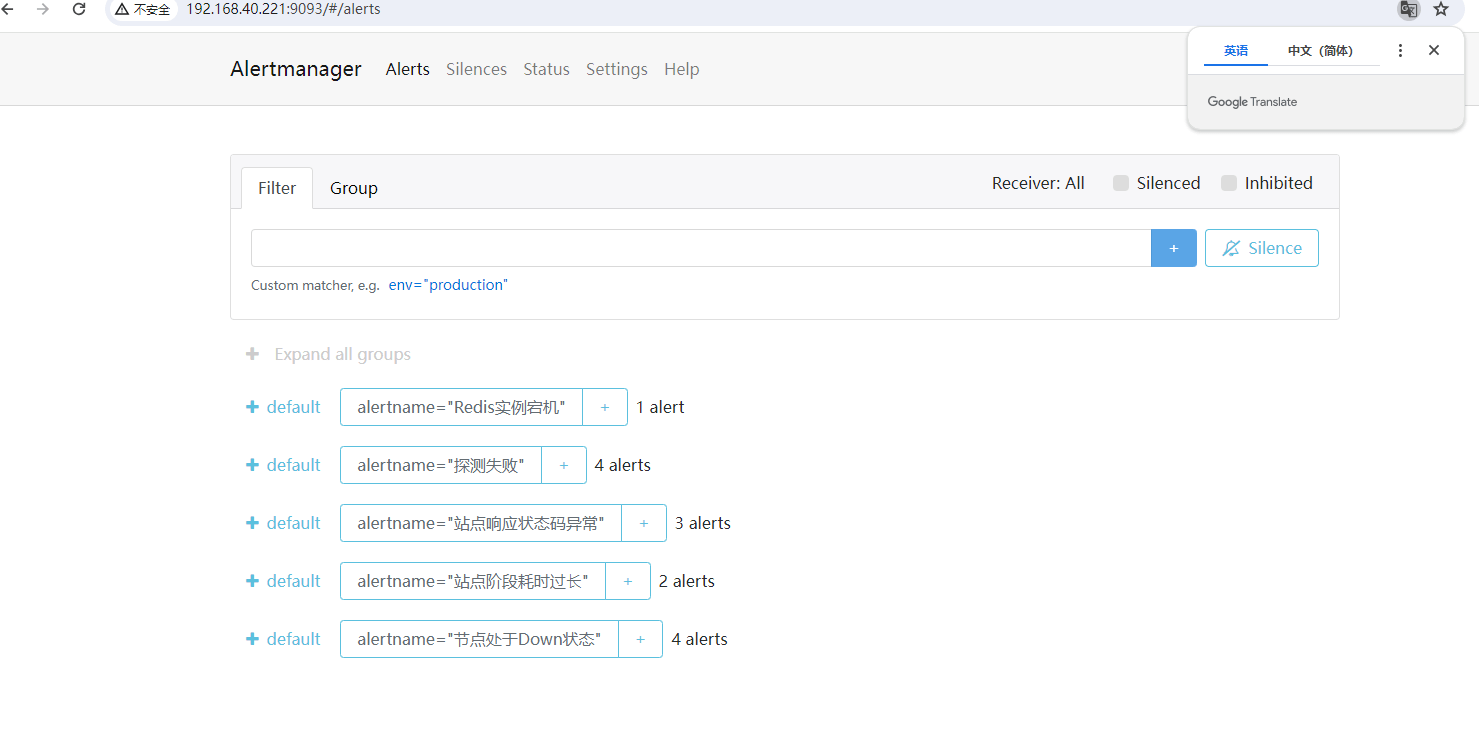Click the env="production" example matcher link
The width and height of the screenshot is (1479, 733).
click(448, 285)
